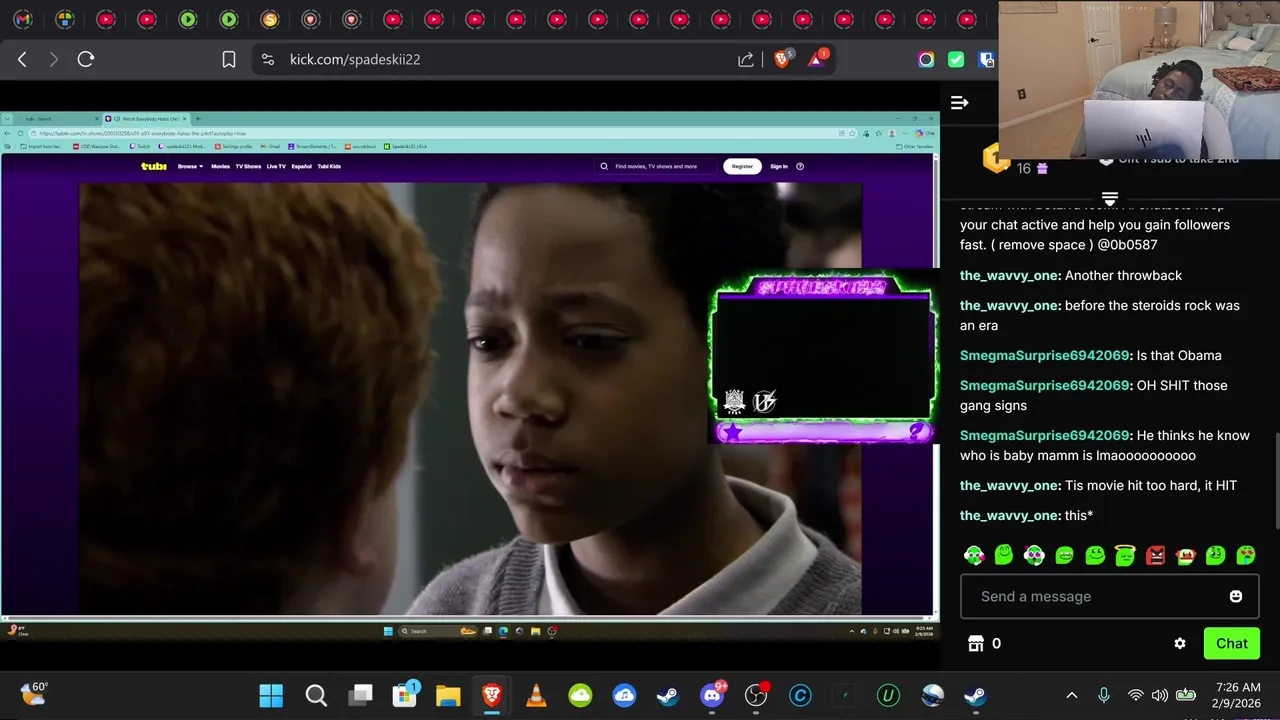1280x720 pixels.
Task: Open the clock showing 7:26 AM
Action: tap(1238, 695)
